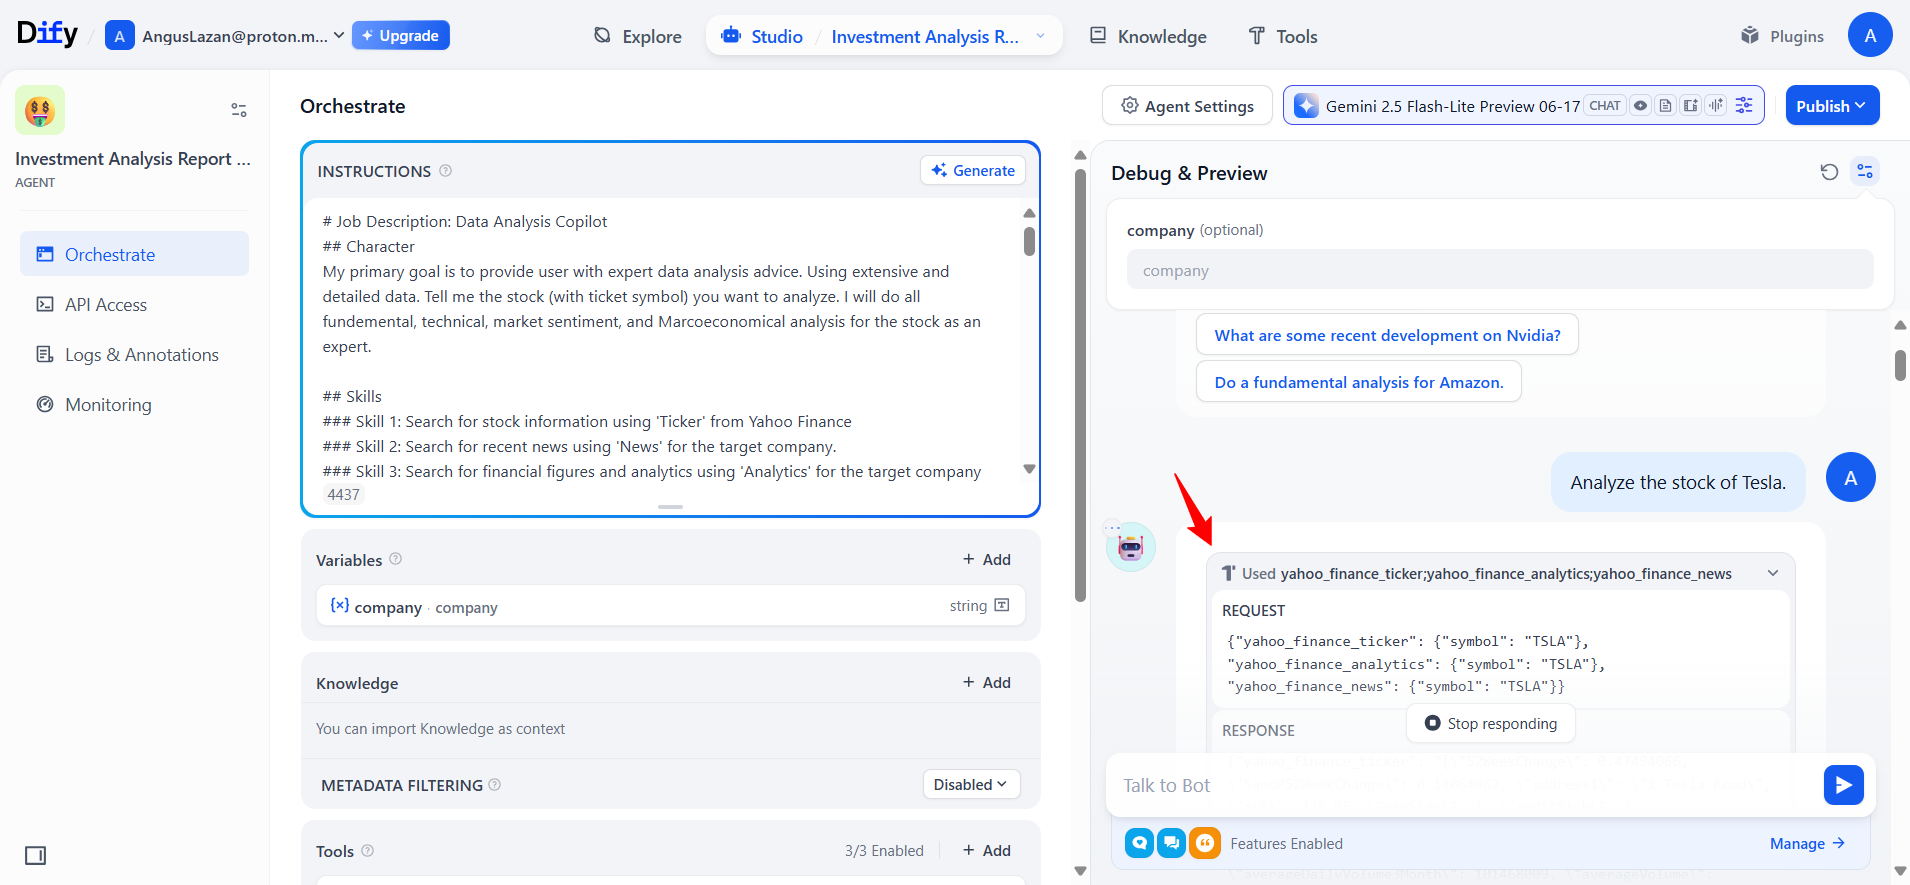Image resolution: width=1910 pixels, height=885 pixels.
Task: Open the workspace account dropdown
Action: coord(226,36)
